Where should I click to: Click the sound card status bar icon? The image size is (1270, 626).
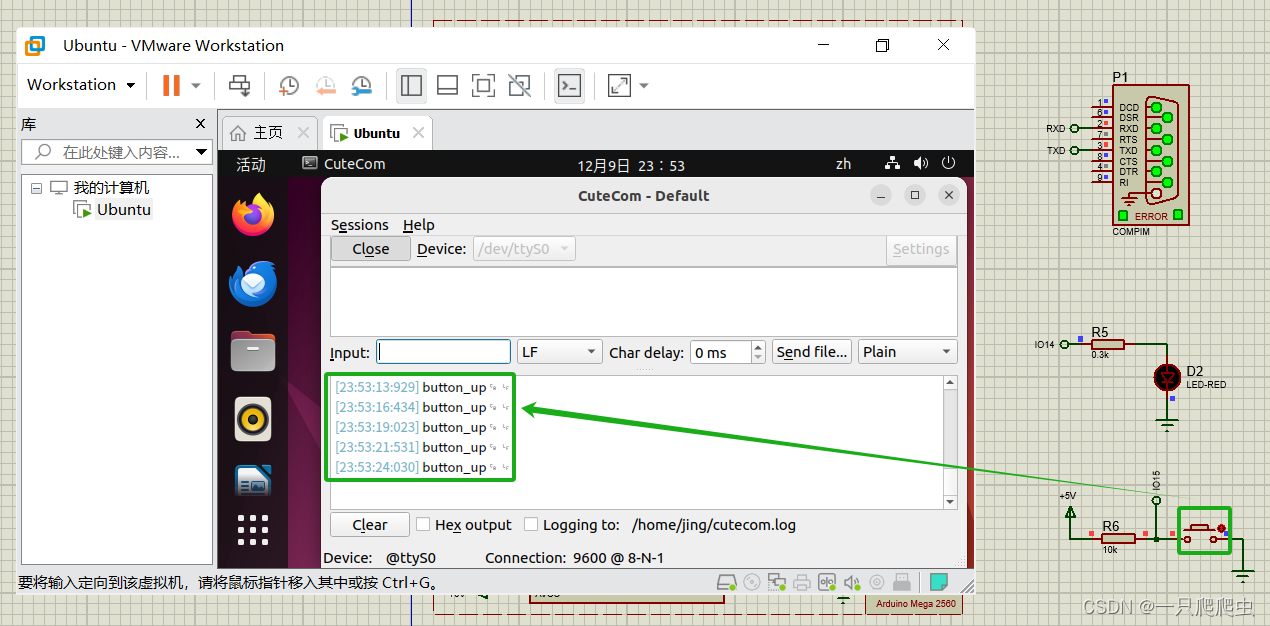(x=852, y=581)
